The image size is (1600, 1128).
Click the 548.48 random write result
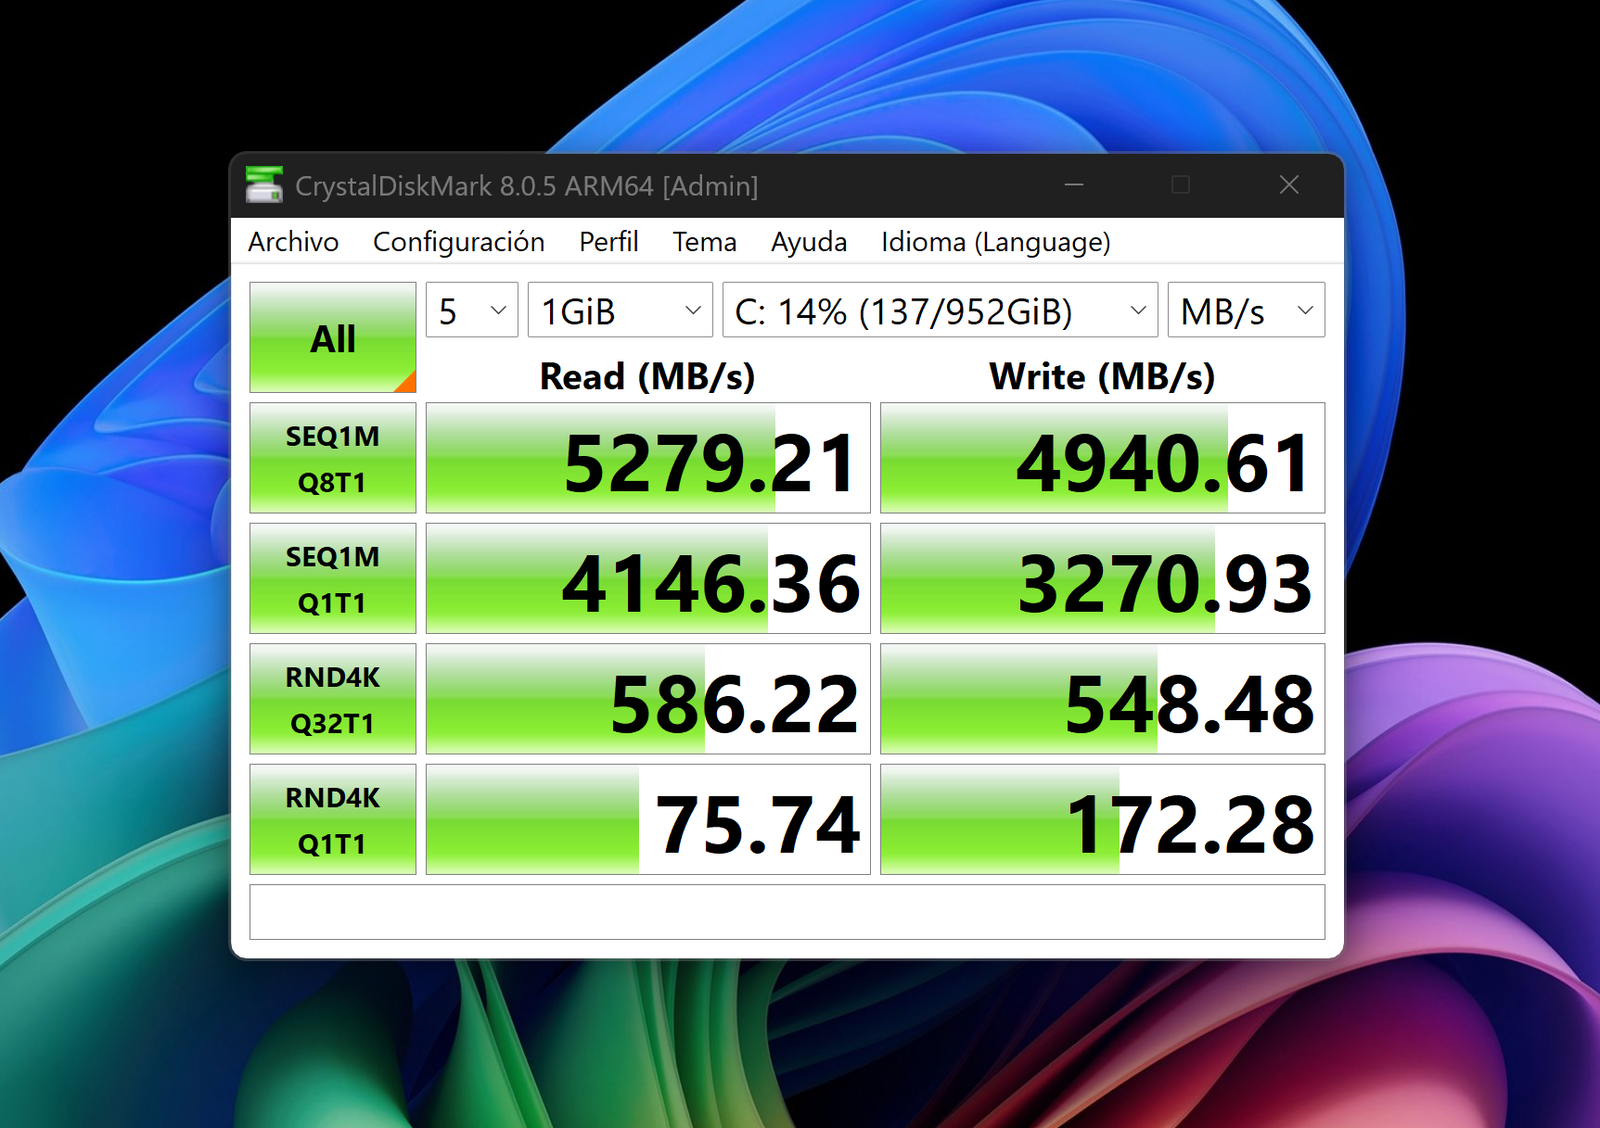1102,699
